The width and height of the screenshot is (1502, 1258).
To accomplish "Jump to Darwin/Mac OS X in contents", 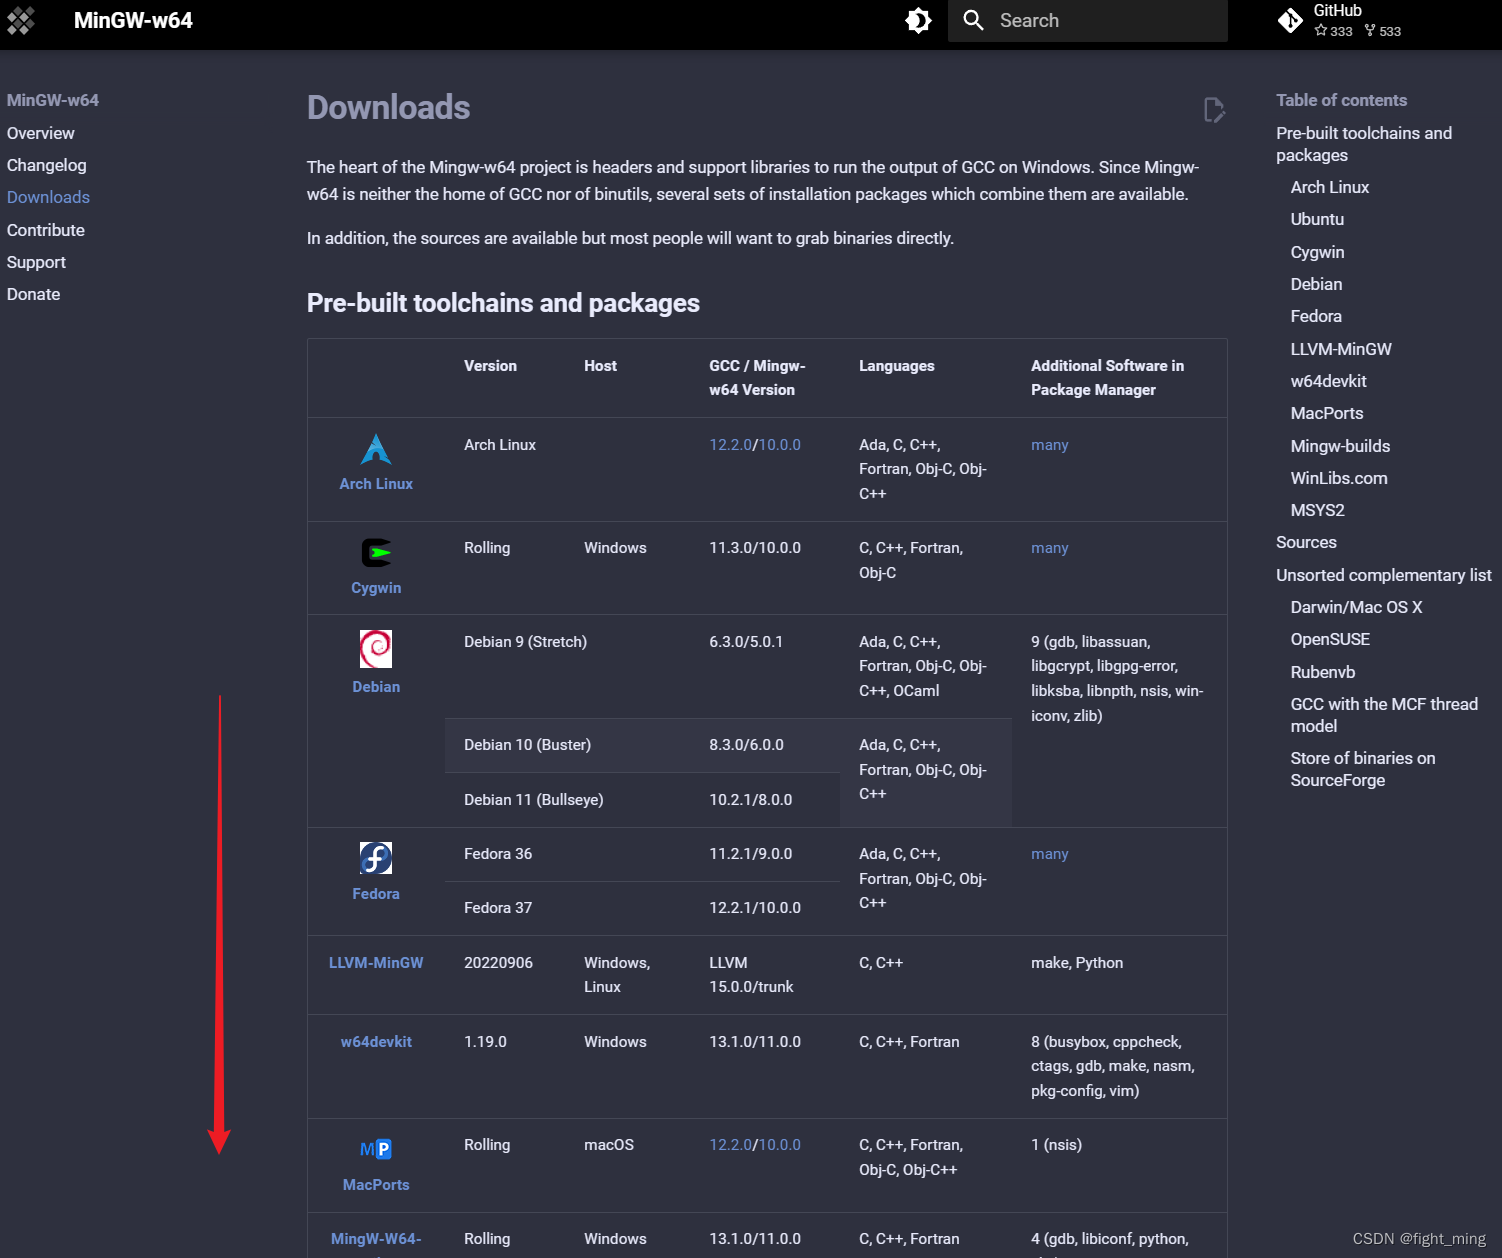I will (x=1356, y=607).
